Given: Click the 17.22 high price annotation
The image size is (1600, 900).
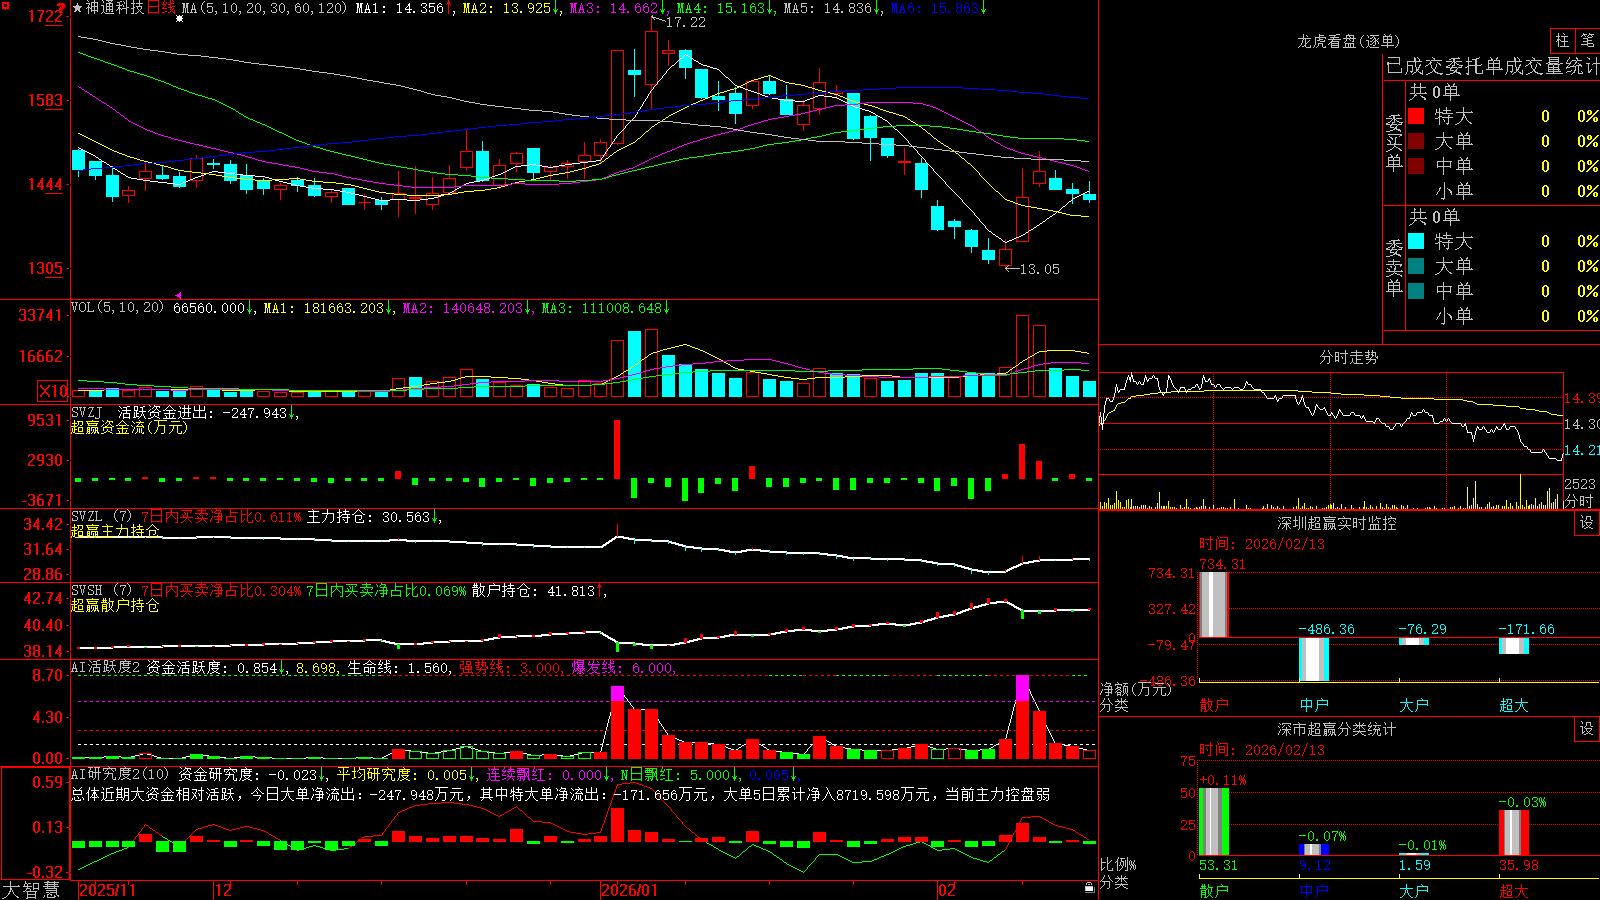Looking at the screenshot, I should coord(685,22).
